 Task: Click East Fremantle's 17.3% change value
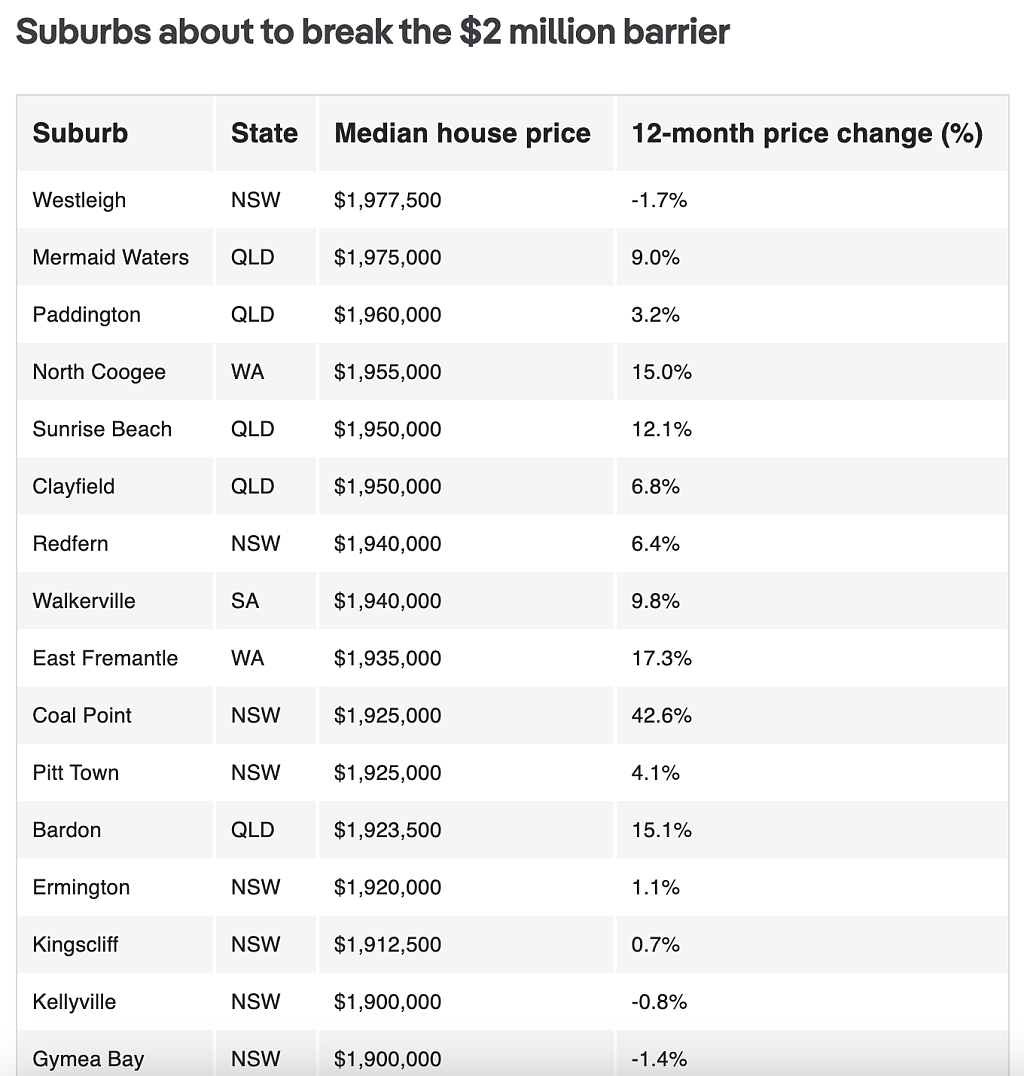pyautogui.click(x=661, y=658)
